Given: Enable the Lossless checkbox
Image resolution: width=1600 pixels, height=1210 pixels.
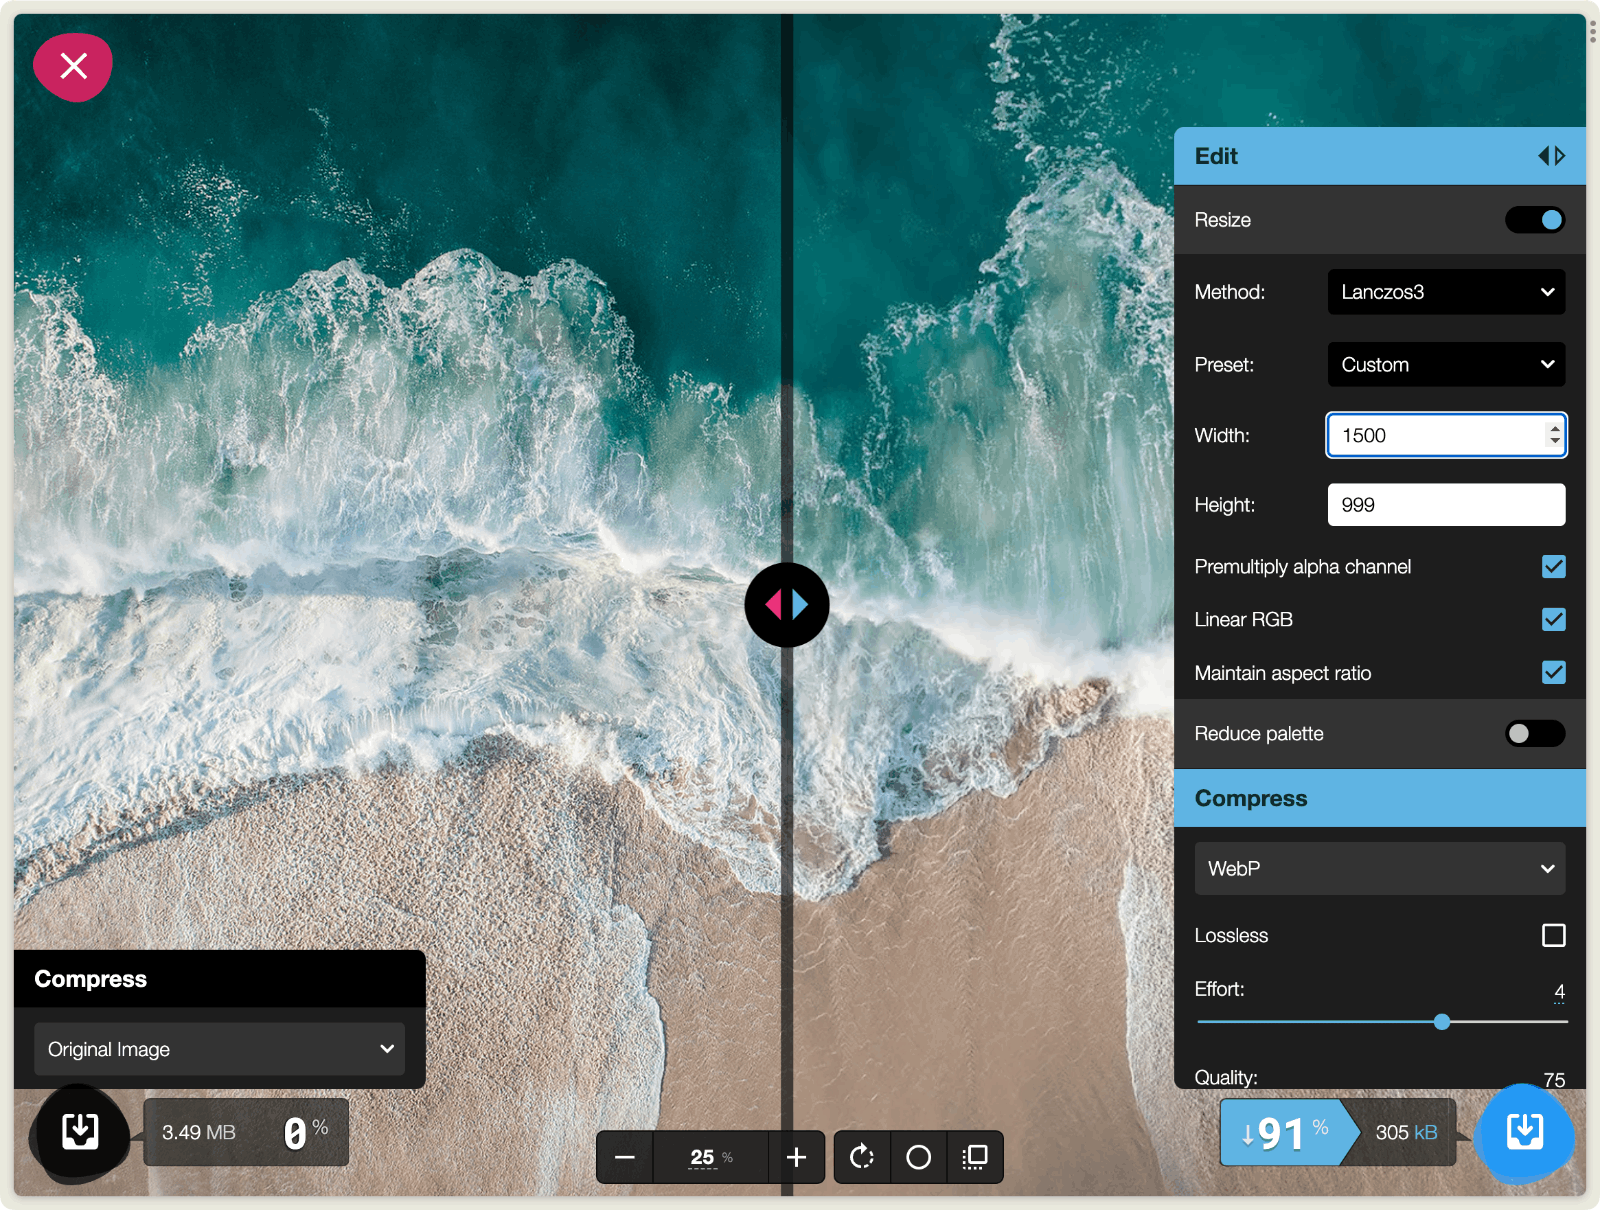Looking at the screenshot, I should (x=1553, y=935).
